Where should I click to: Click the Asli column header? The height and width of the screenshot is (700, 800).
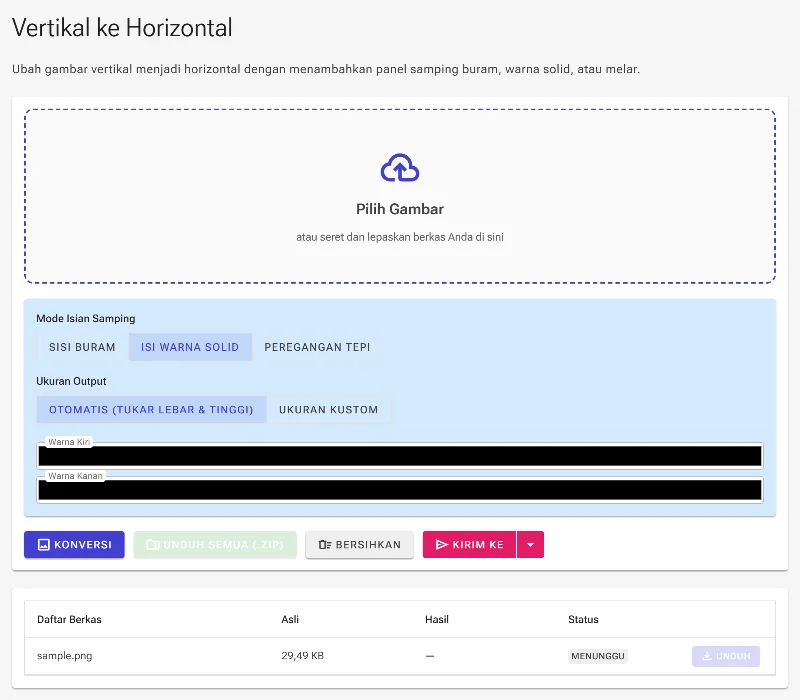(x=290, y=619)
